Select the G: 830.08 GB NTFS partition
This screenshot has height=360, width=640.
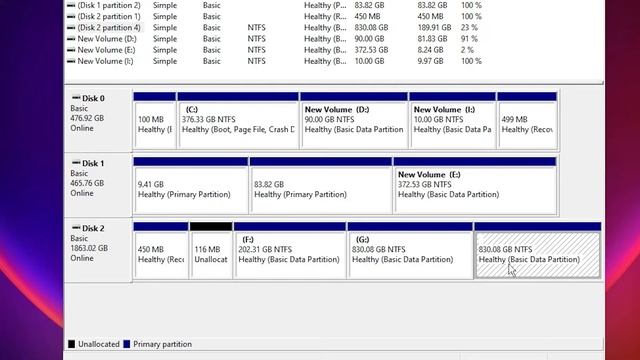tap(410, 251)
